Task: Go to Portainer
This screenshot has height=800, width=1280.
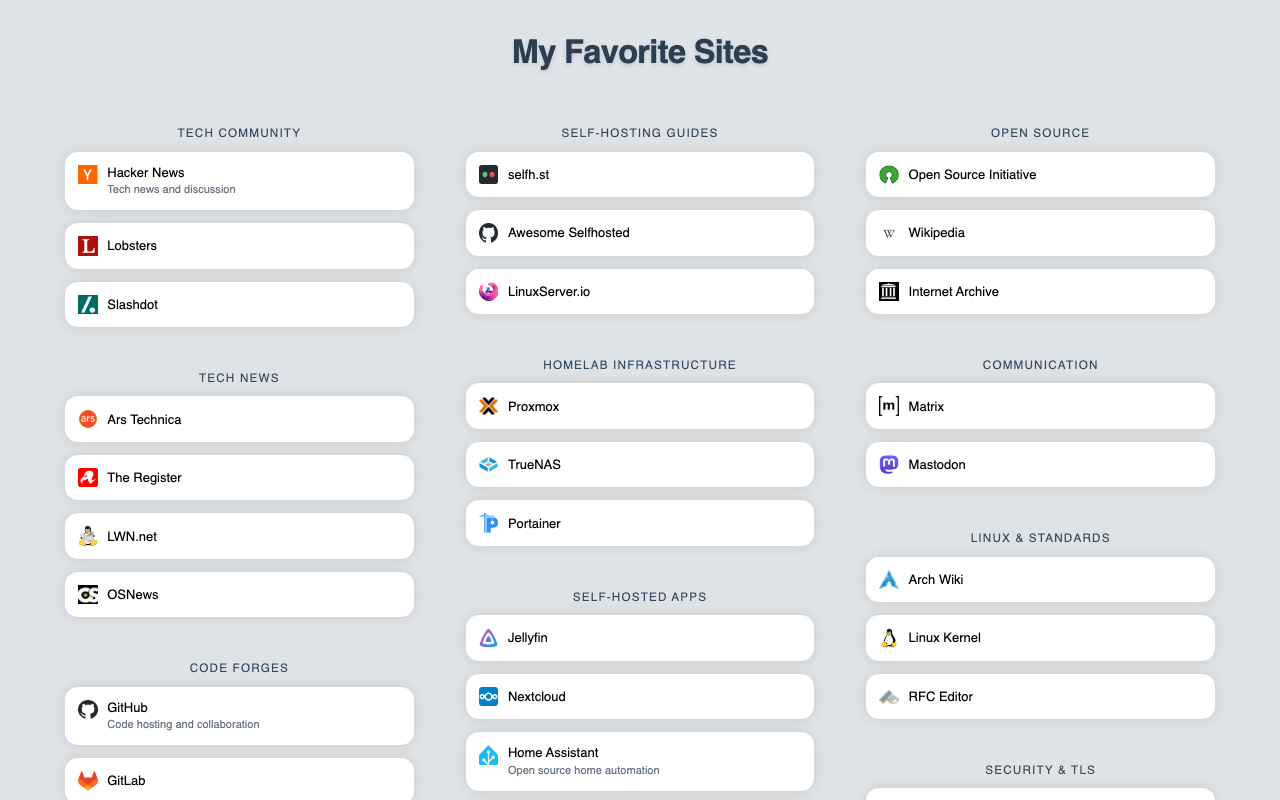Action: [x=640, y=523]
